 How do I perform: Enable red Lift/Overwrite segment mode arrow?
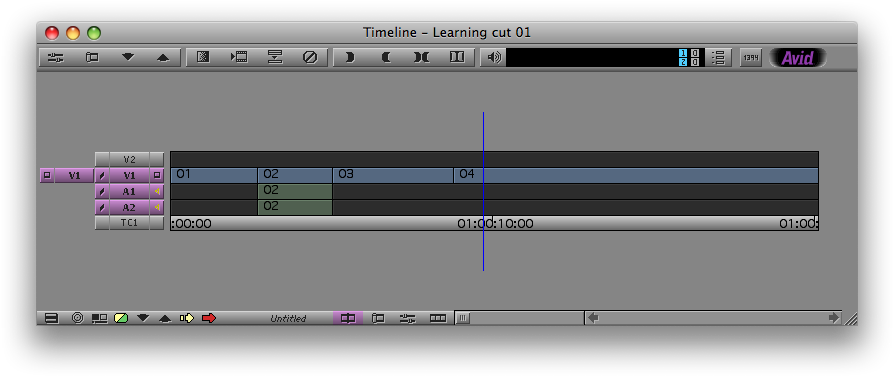point(209,318)
